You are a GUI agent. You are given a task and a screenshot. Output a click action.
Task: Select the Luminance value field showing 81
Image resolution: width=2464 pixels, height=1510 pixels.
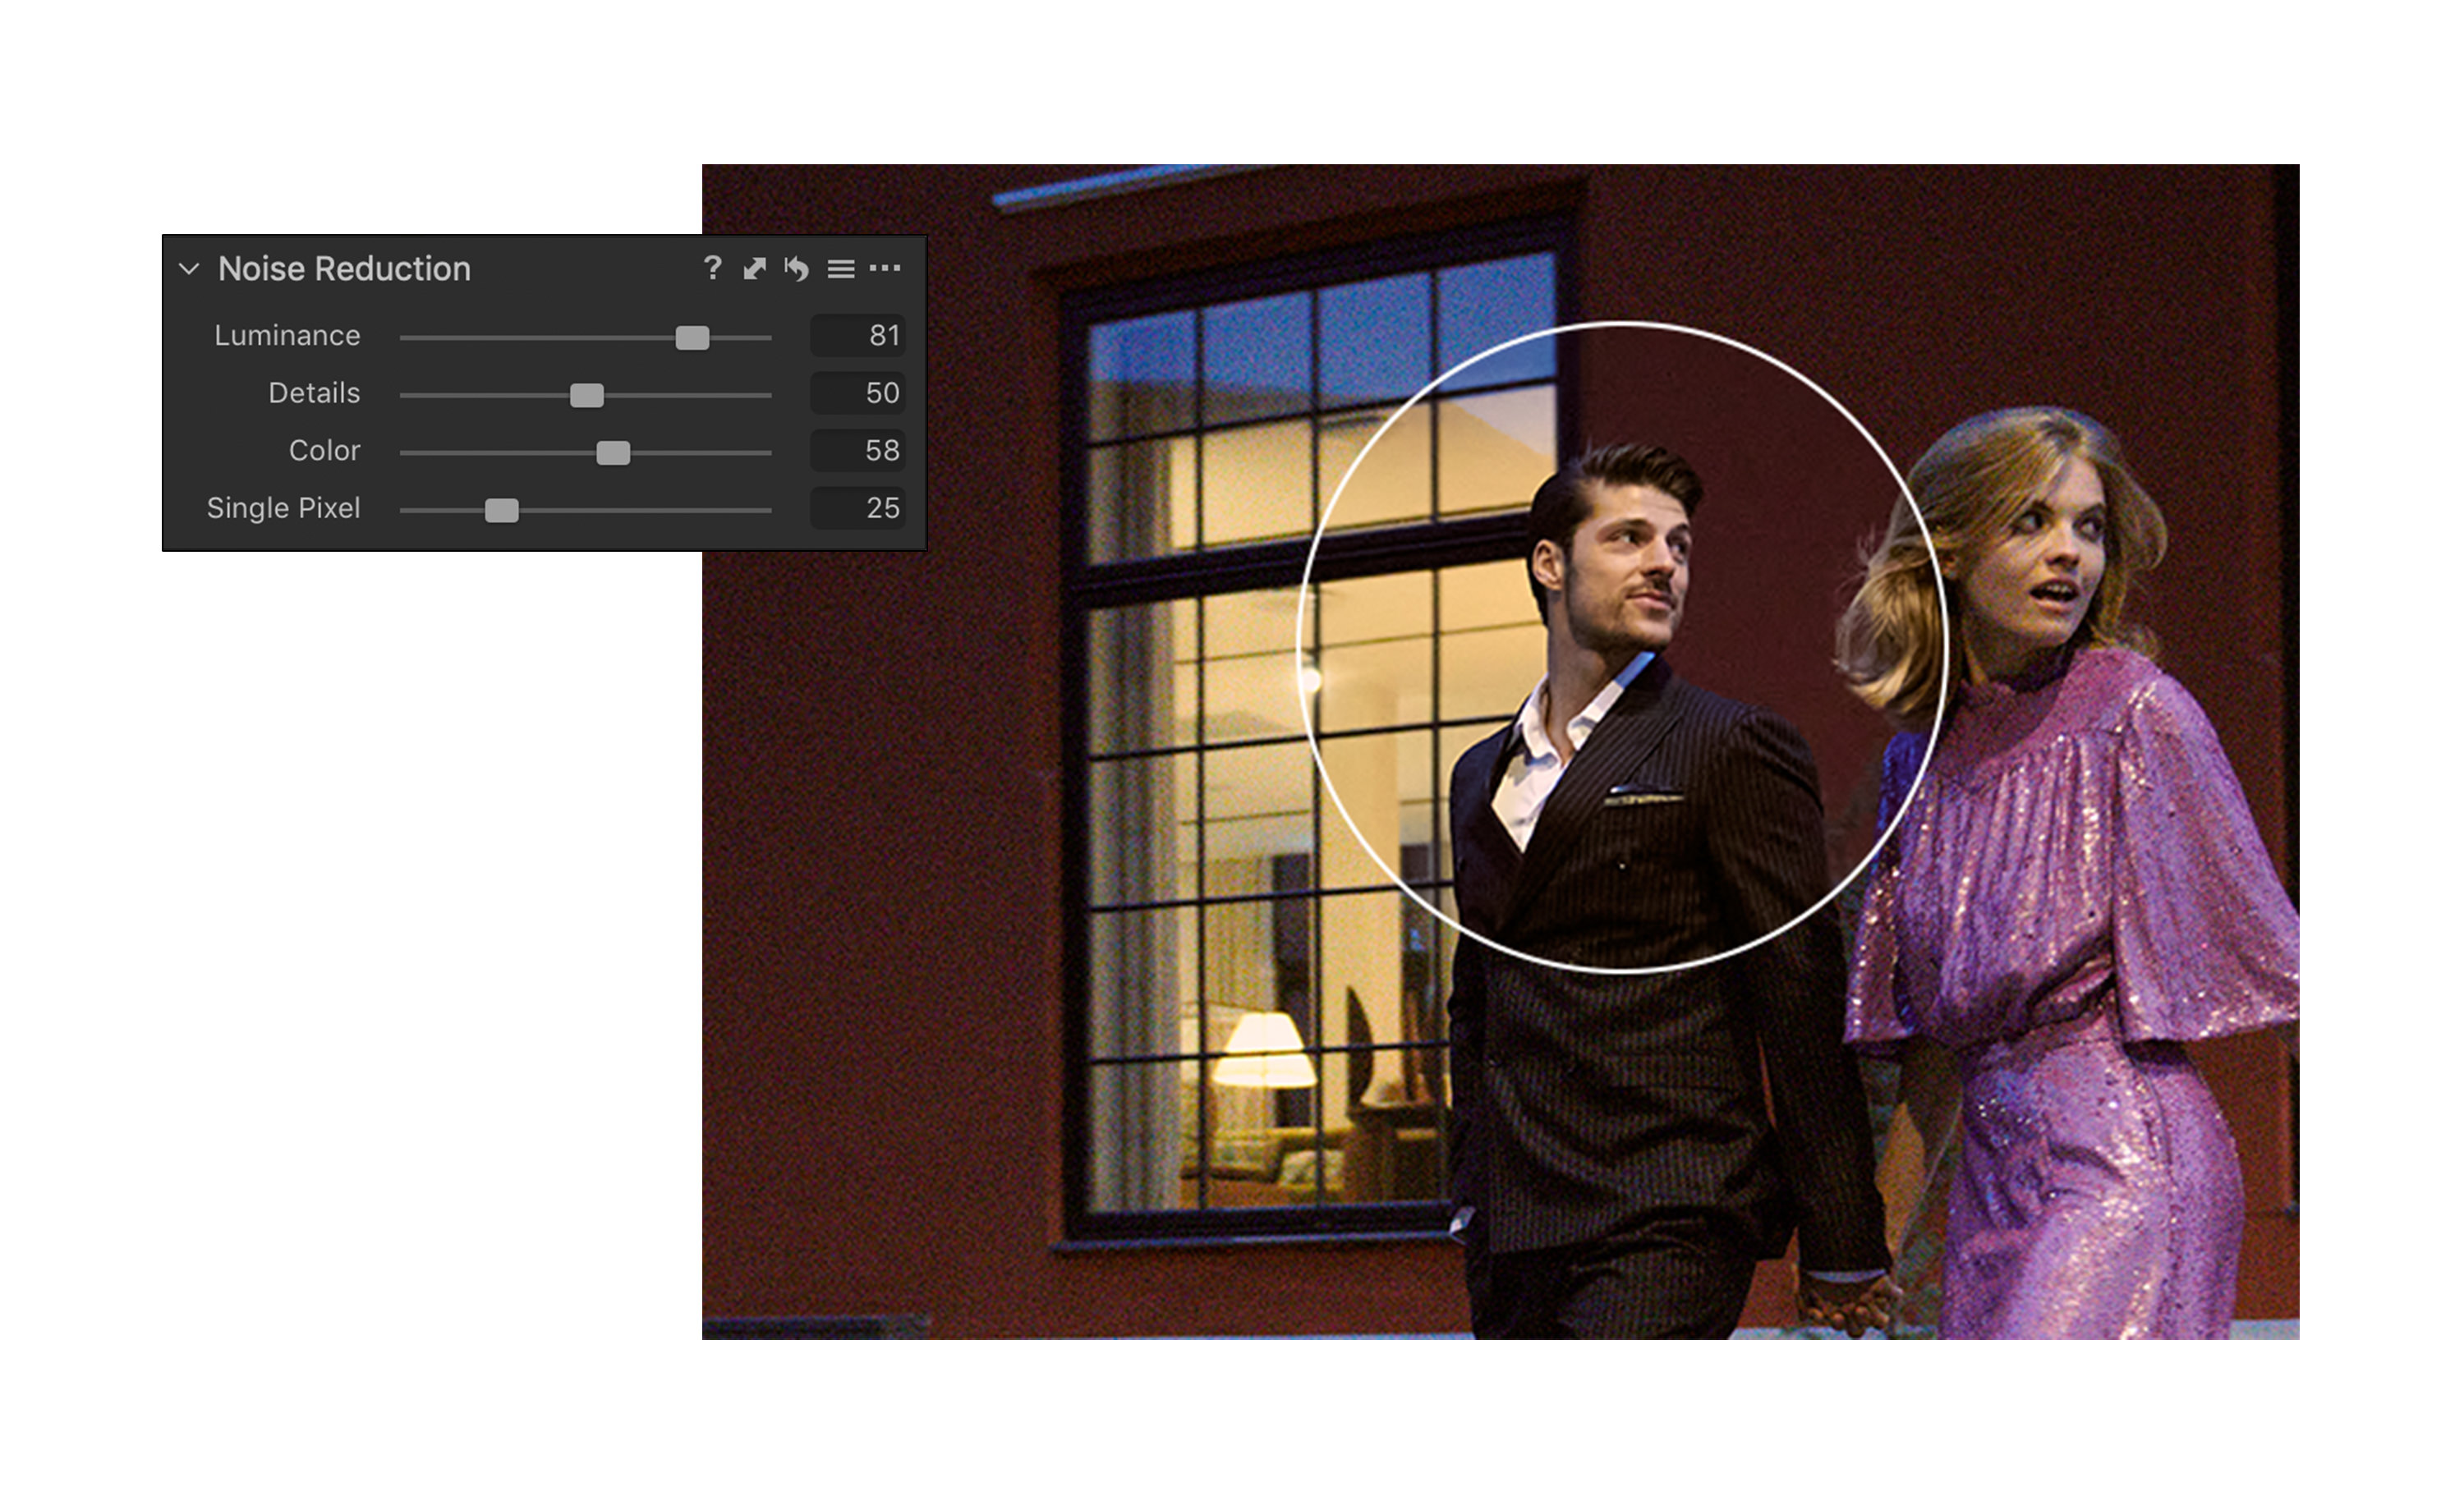click(858, 336)
